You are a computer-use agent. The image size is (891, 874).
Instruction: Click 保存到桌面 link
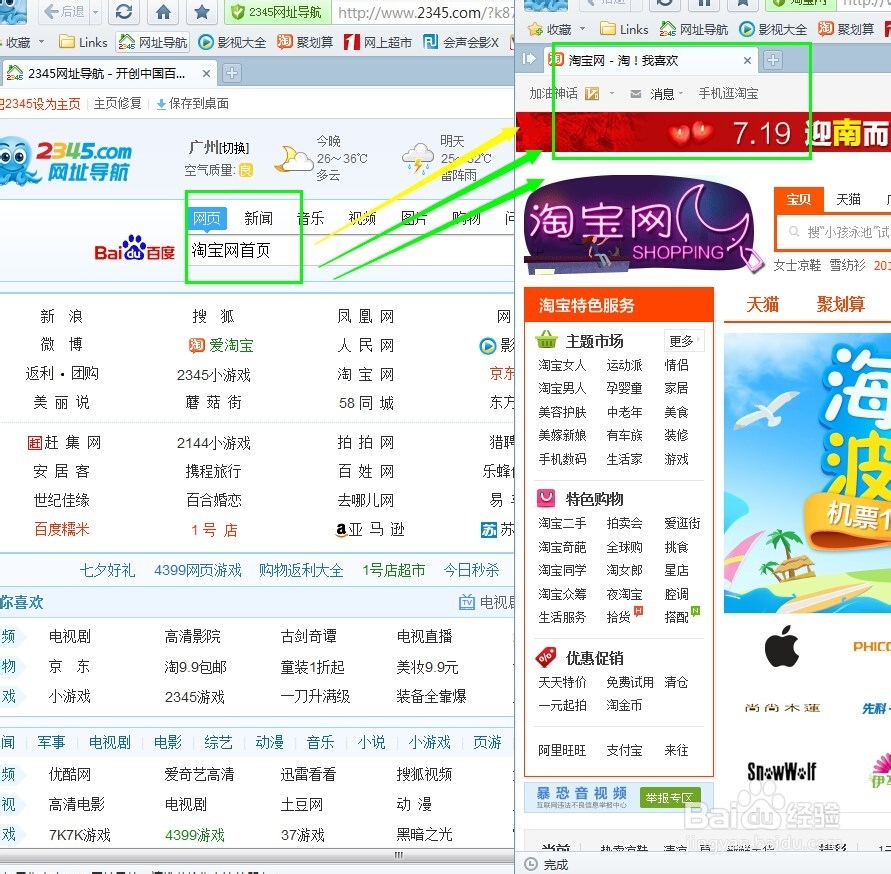click(193, 103)
